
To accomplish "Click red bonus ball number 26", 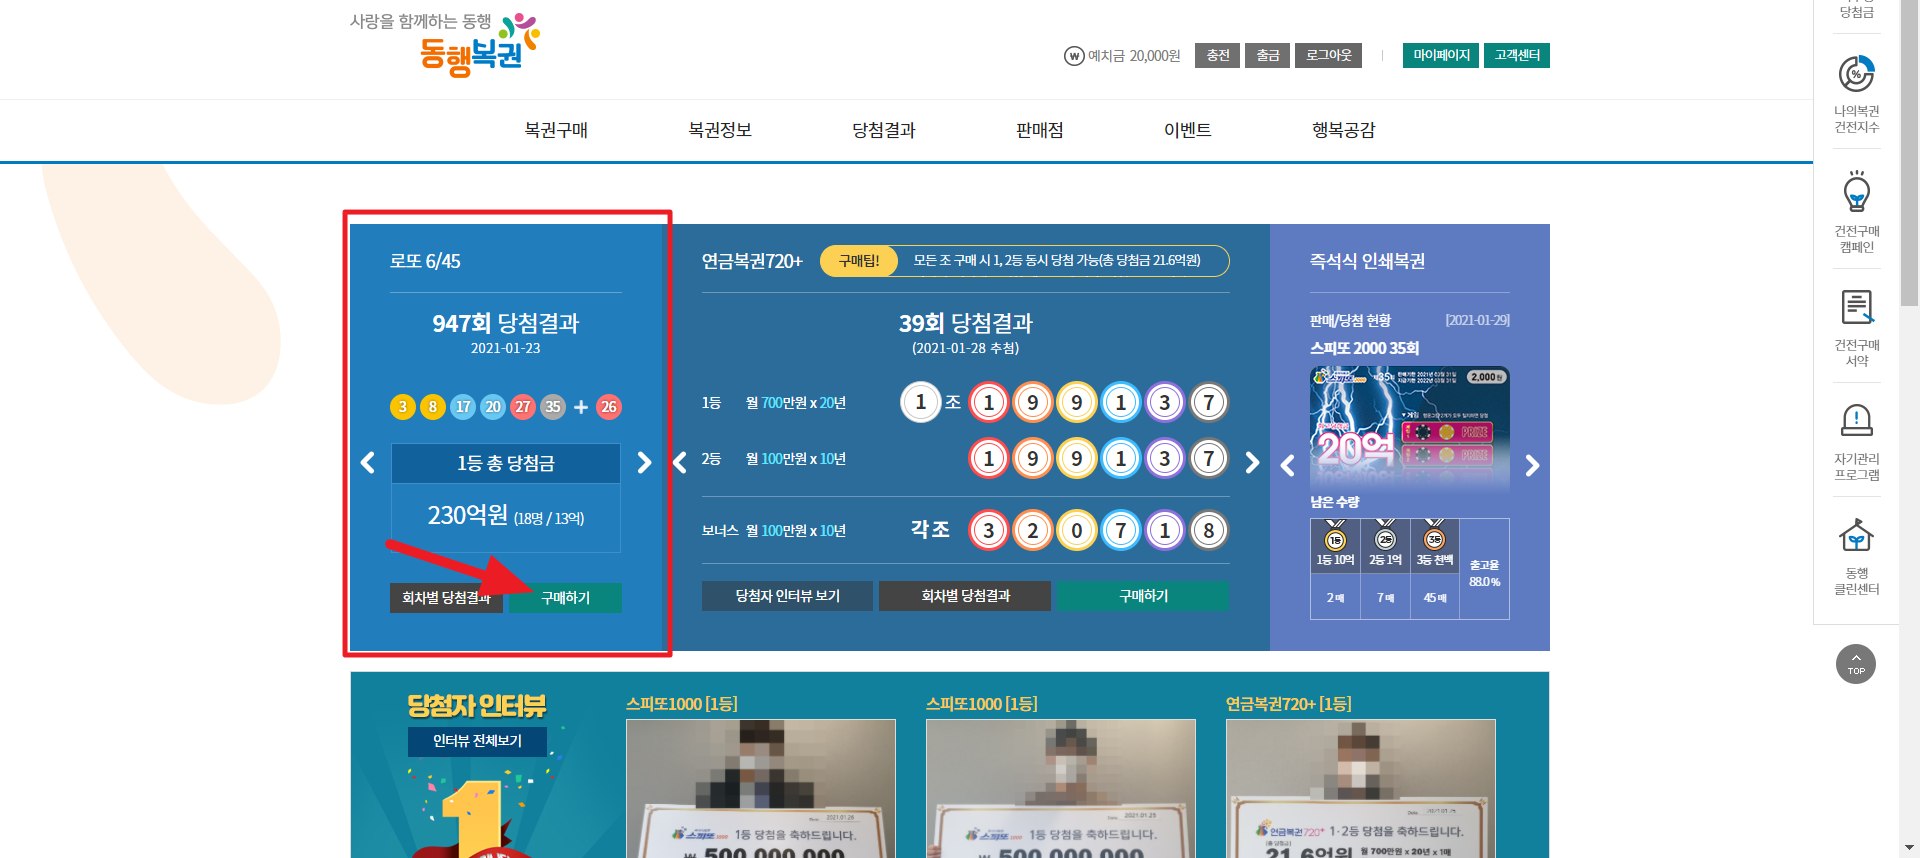I will [608, 407].
